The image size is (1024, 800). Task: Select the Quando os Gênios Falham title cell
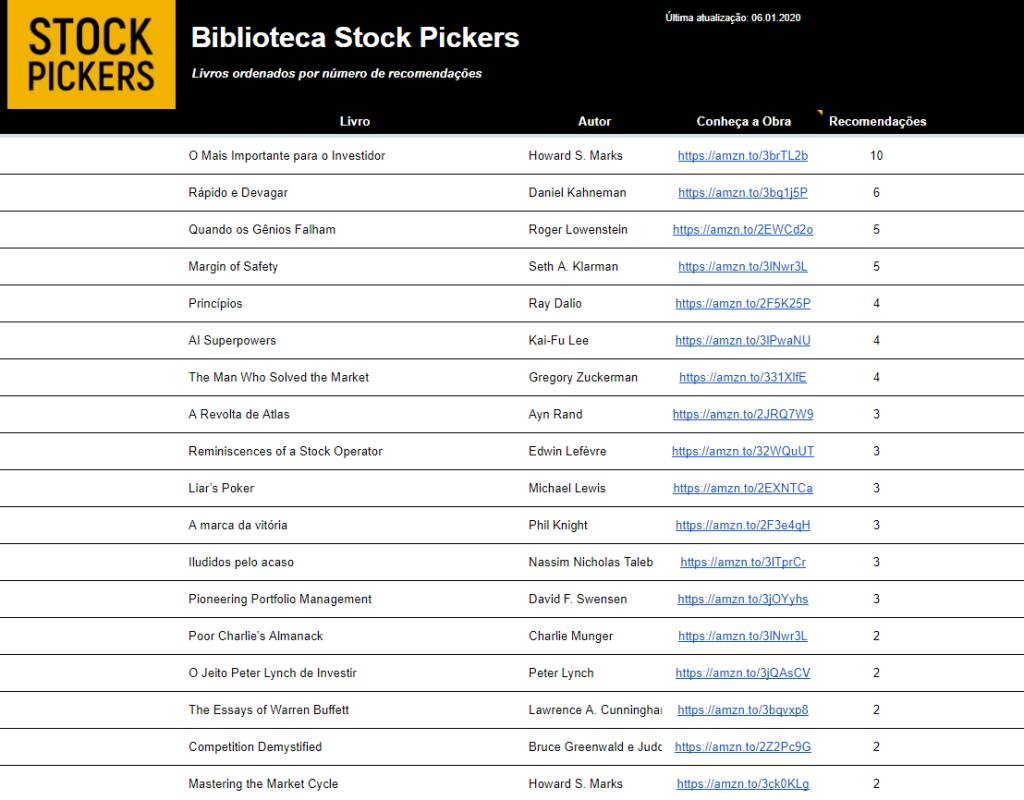(x=262, y=230)
